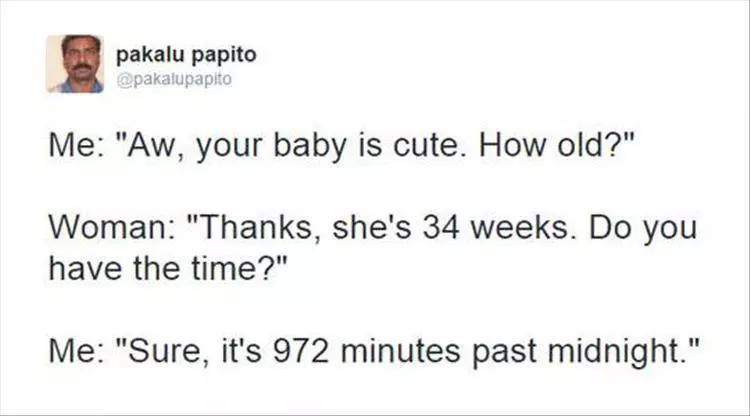This screenshot has width=750, height=416.
Task: Open the @pakalupapito handle link
Action: pyautogui.click(x=175, y=79)
